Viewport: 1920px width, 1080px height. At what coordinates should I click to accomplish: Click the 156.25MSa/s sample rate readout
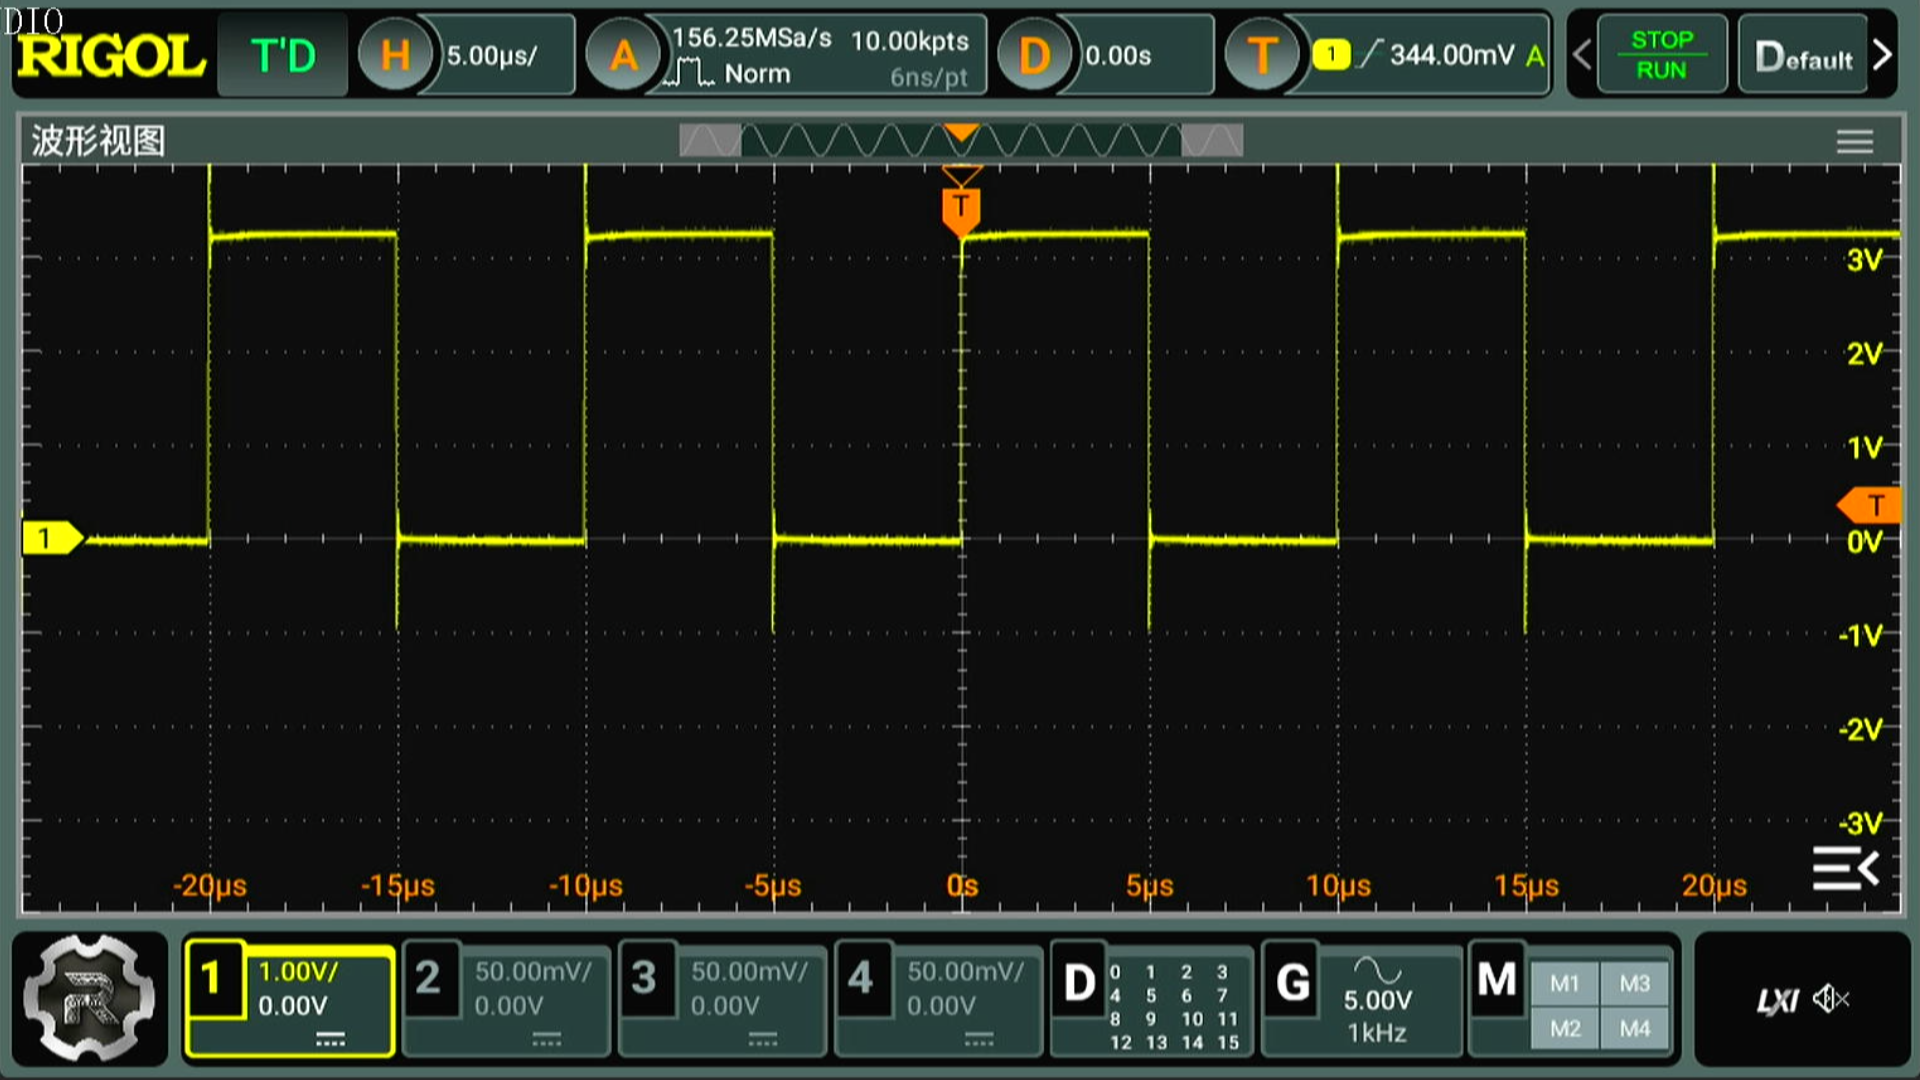[x=751, y=38]
